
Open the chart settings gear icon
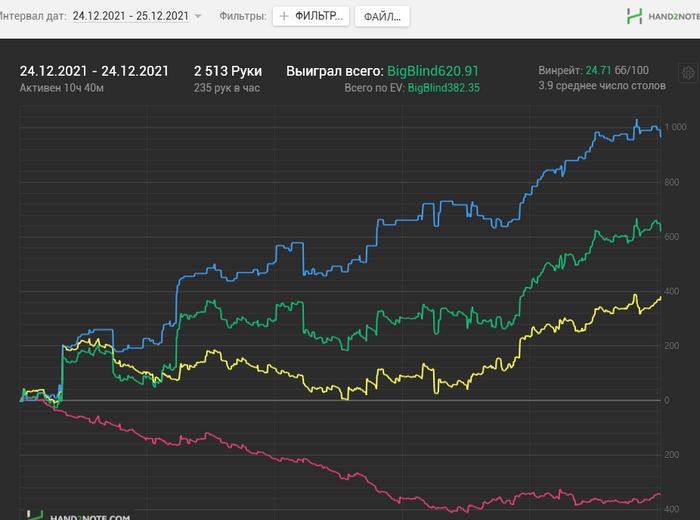[x=688, y=73]
